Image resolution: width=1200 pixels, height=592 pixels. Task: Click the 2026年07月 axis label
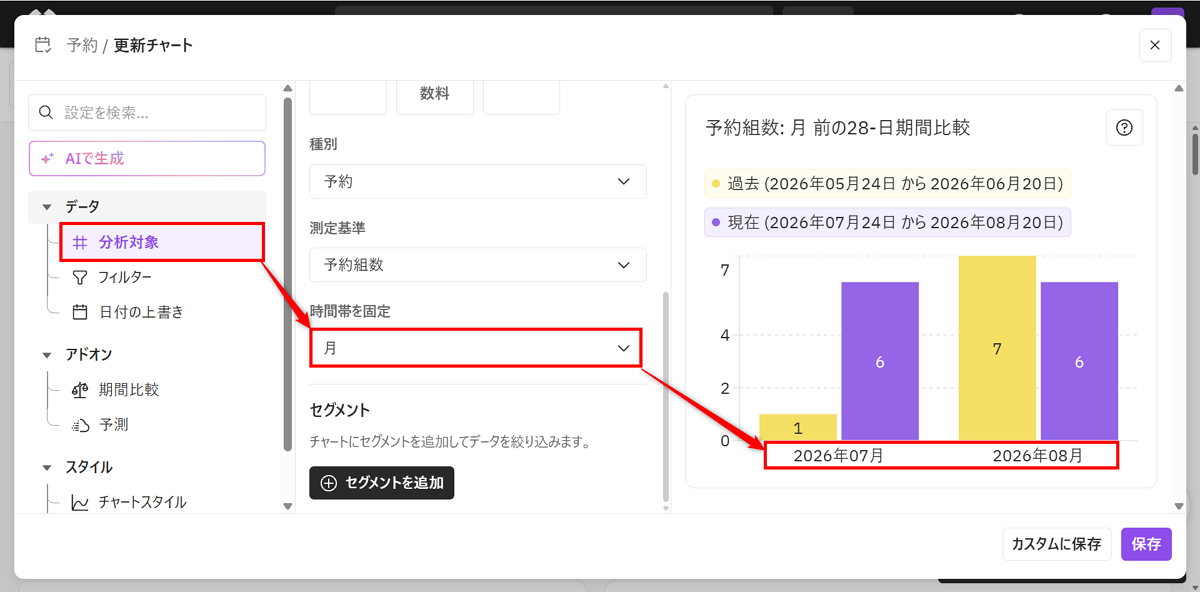tap(838, 455)
